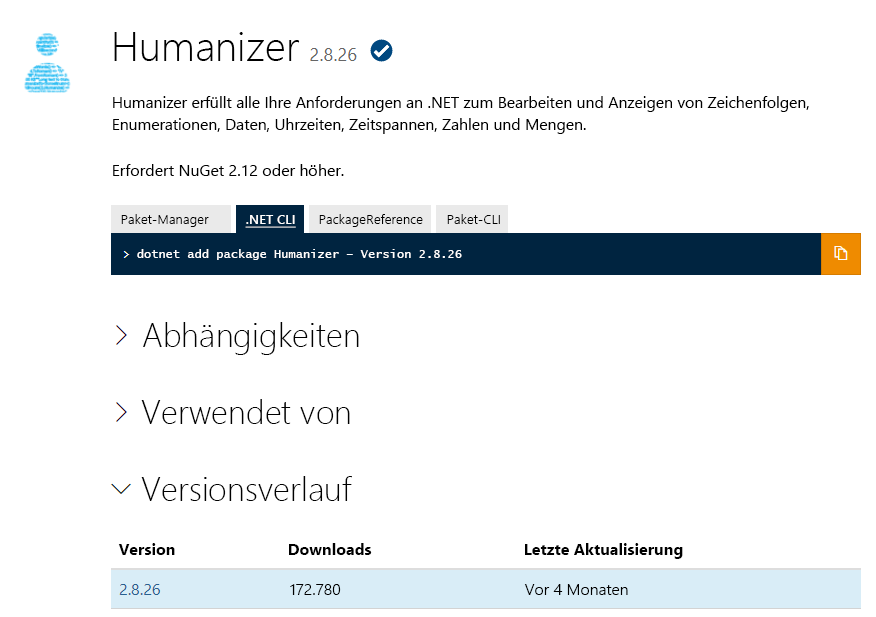876x617 pixels.
Task: Click the chevron beside Verwendet von
Action: (x=119, y=412)
